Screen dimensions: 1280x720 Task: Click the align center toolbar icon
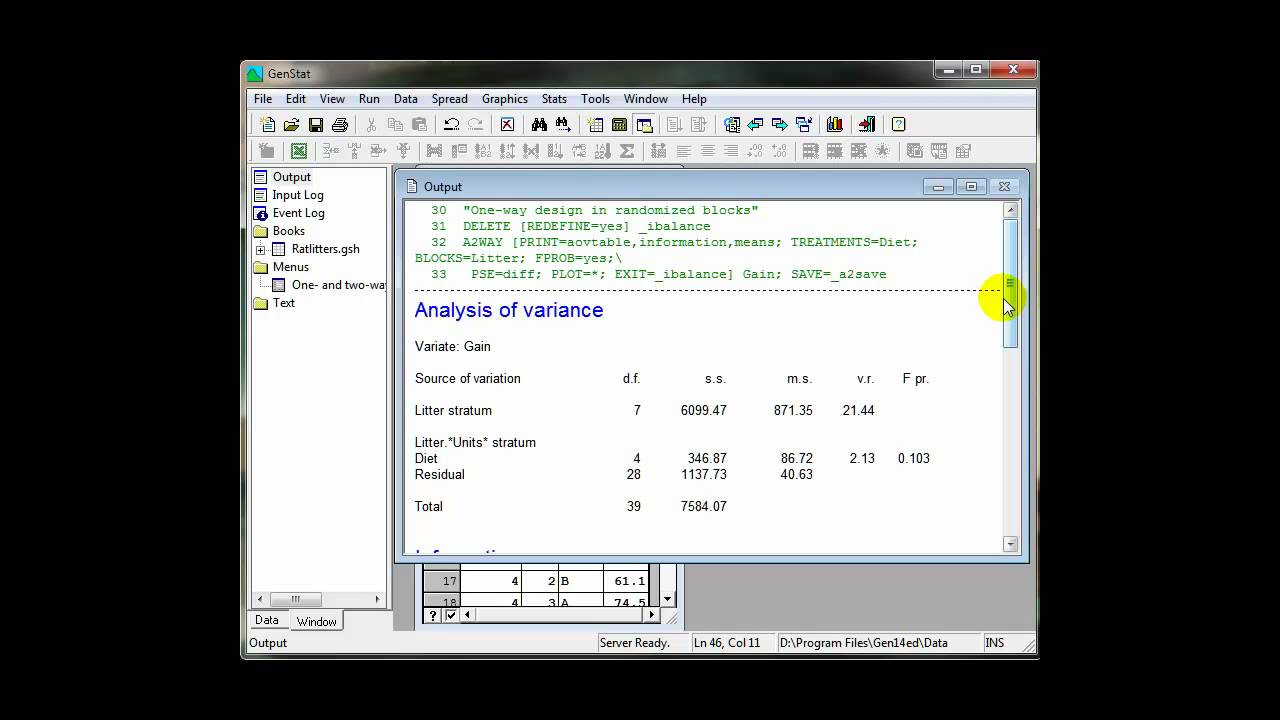coord(707,151)
